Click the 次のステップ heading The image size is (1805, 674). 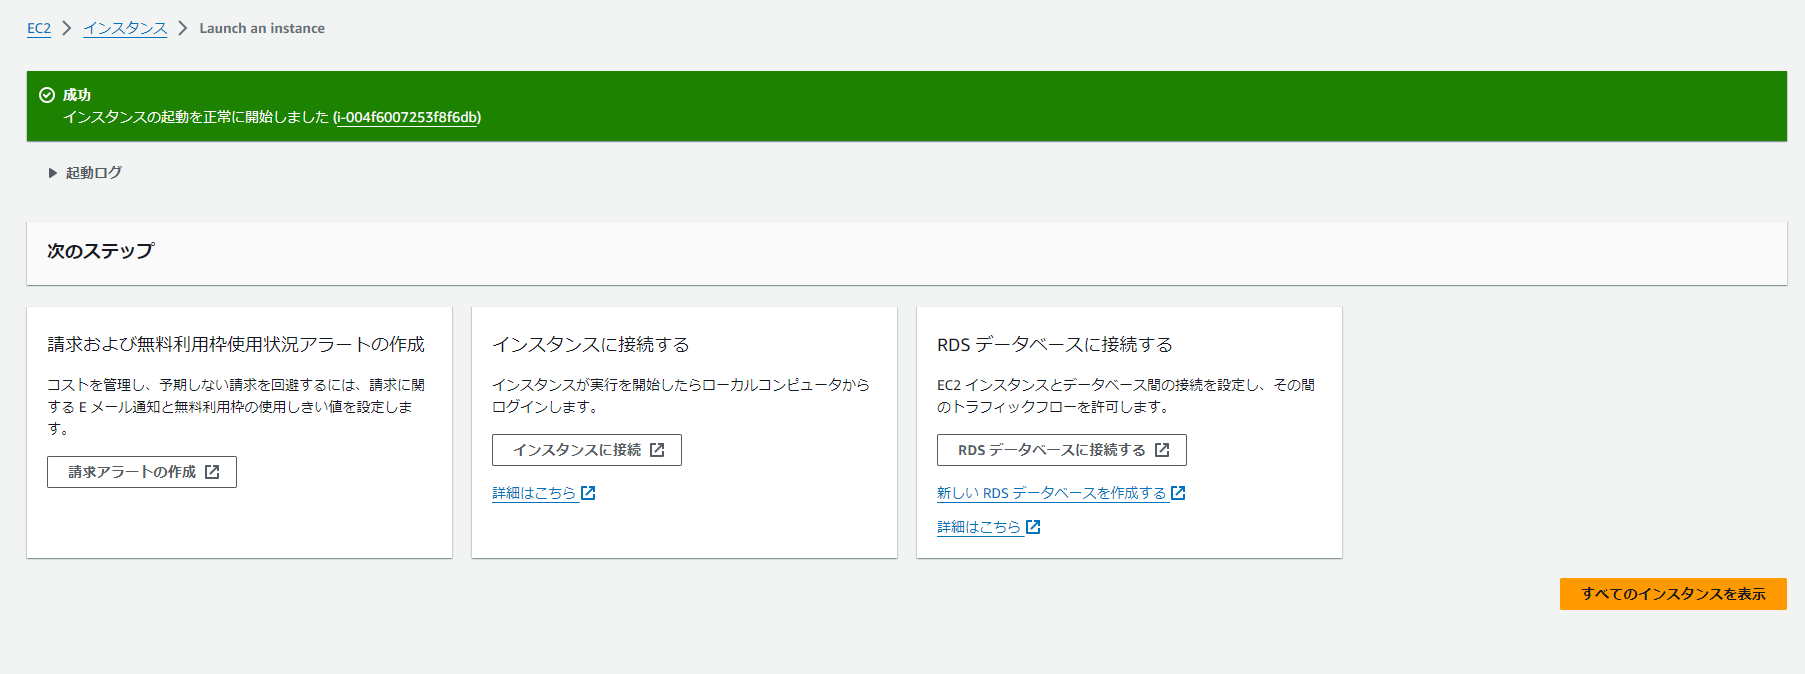101,251
